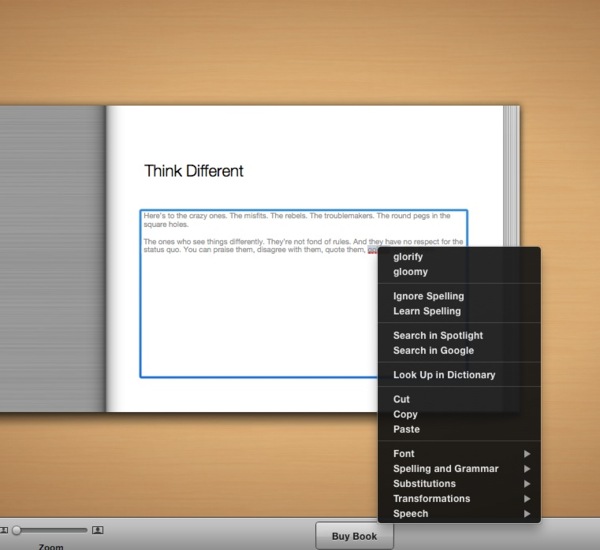
Task: Choose the 'glorify' spelling suggestion
Action: tap(459, 257)
